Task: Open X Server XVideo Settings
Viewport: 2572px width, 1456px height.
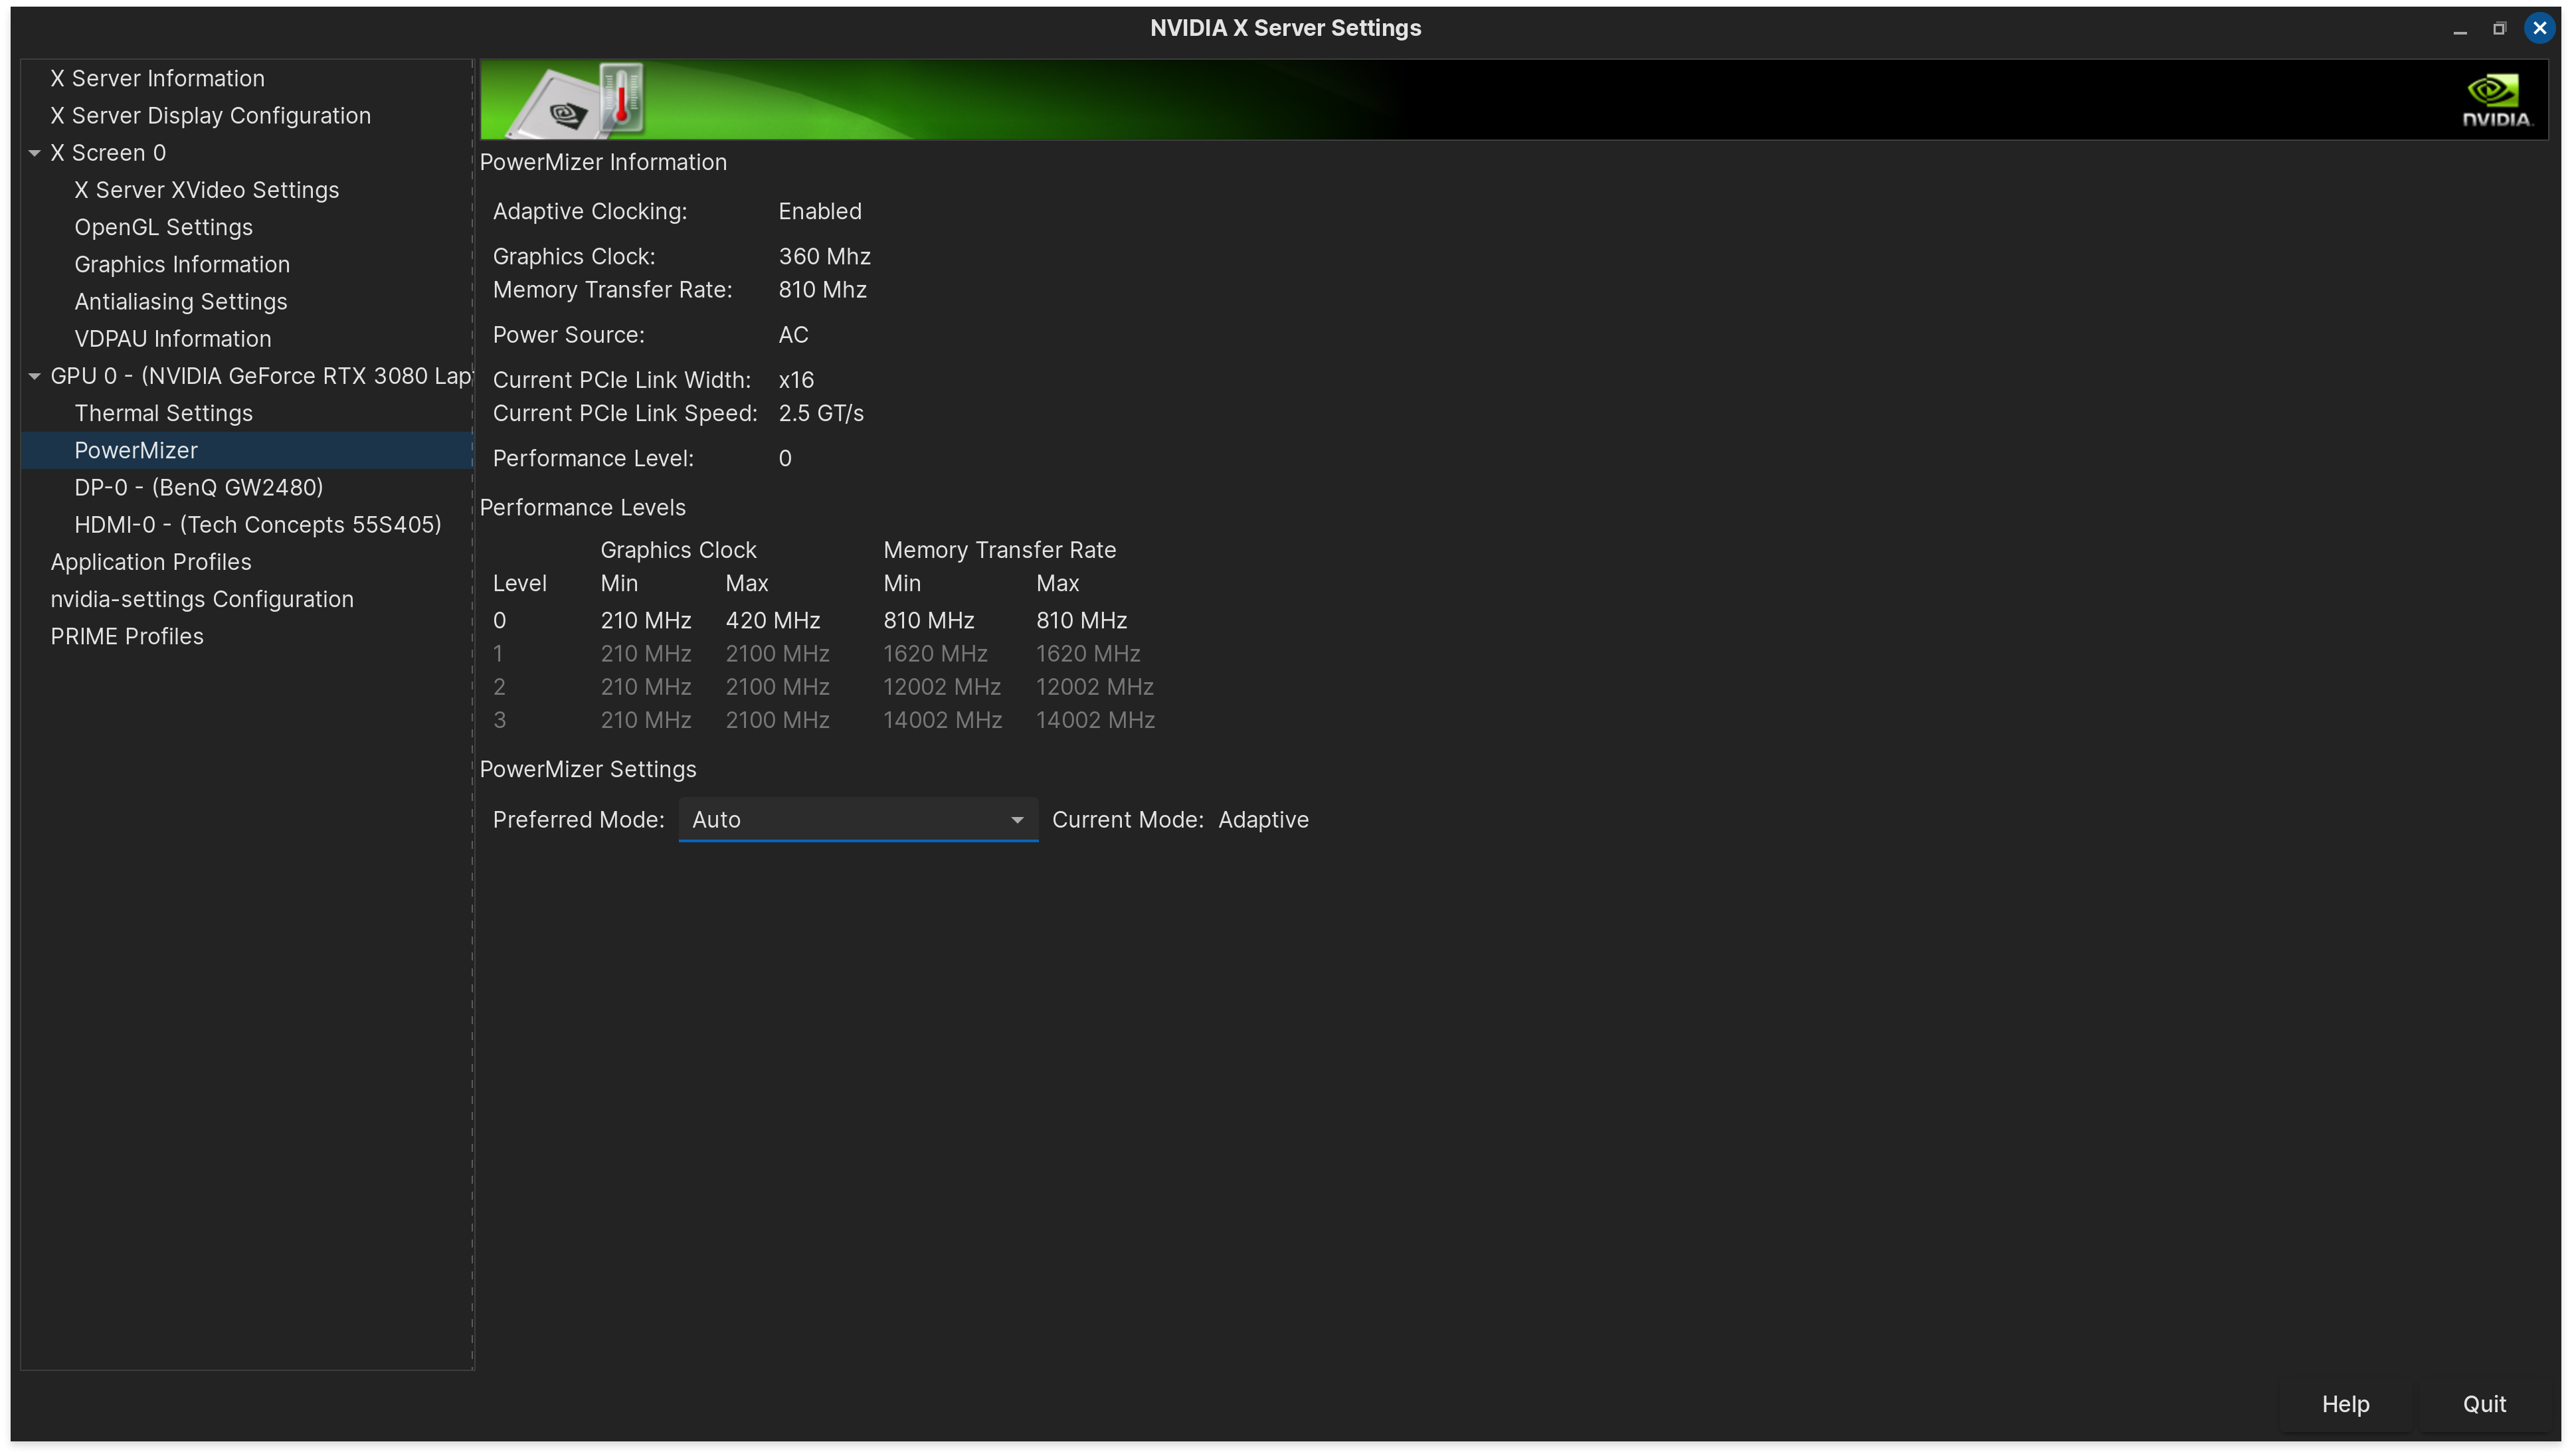Action: click(207, 190)
